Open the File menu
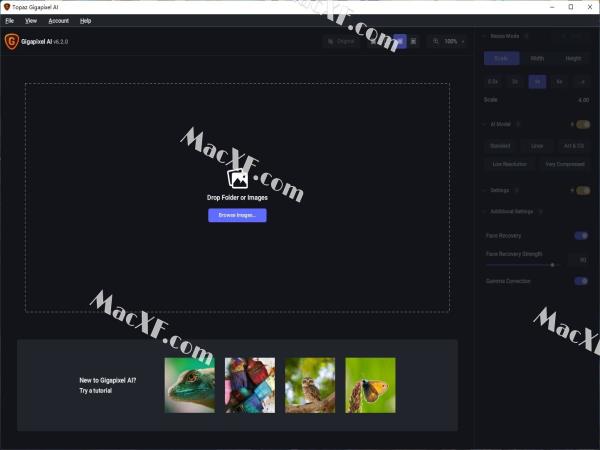 (10, 21)
